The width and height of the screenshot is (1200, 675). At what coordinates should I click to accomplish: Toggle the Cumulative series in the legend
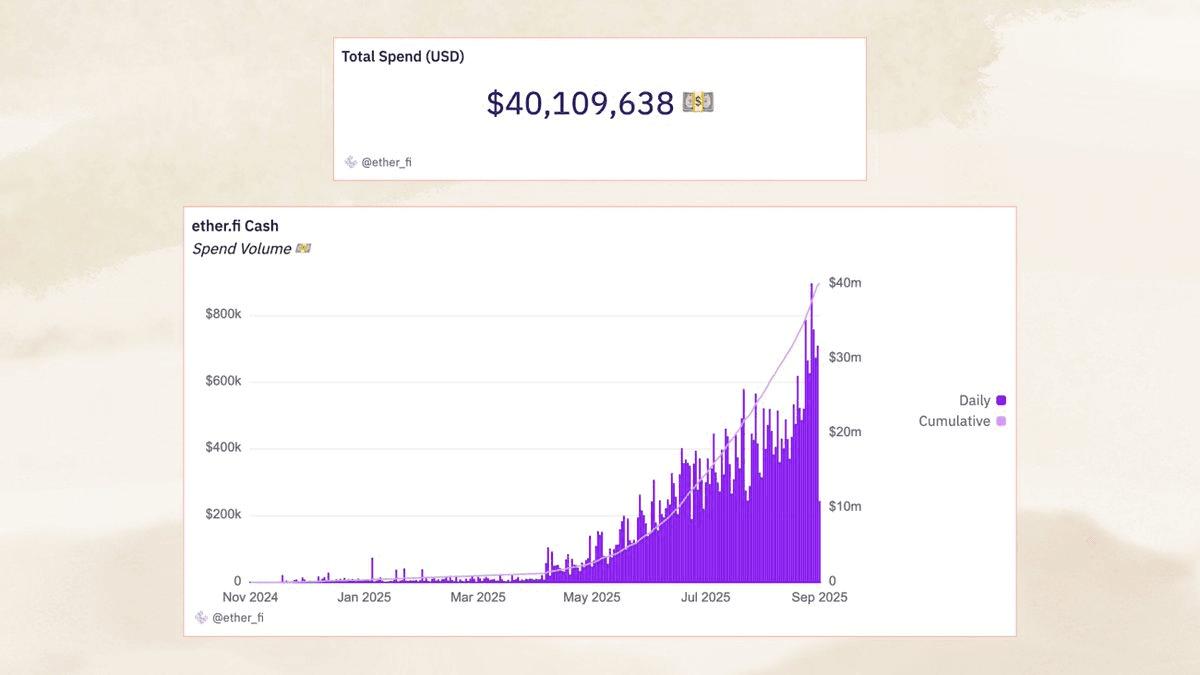point(962,421)
